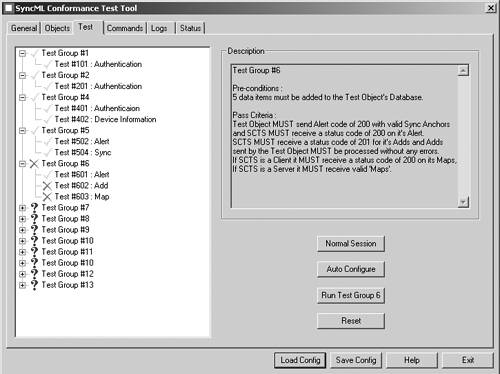Click the failed X icon of Test Group #6
This screenshot has height=374, width=500.
point(34,164)
